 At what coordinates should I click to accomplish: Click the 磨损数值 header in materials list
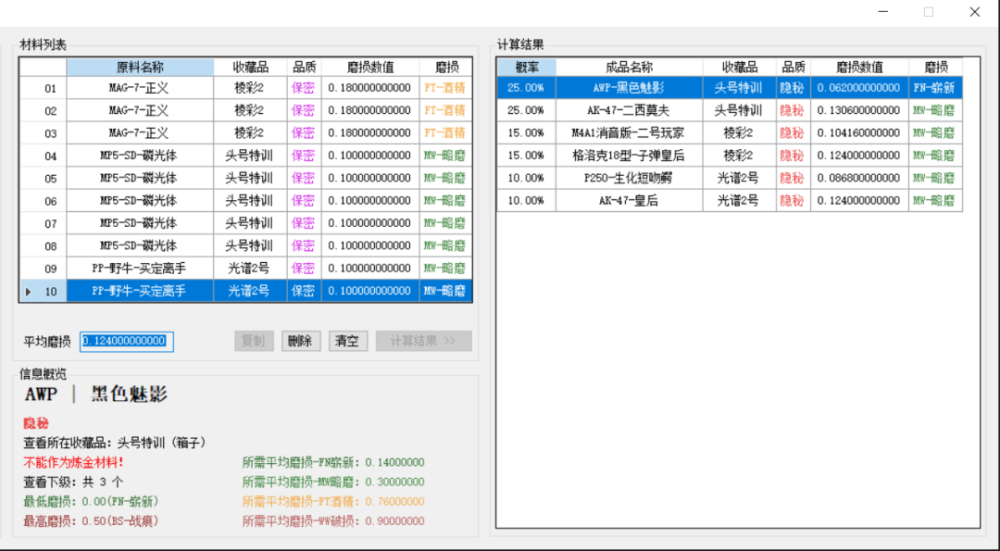370,67
